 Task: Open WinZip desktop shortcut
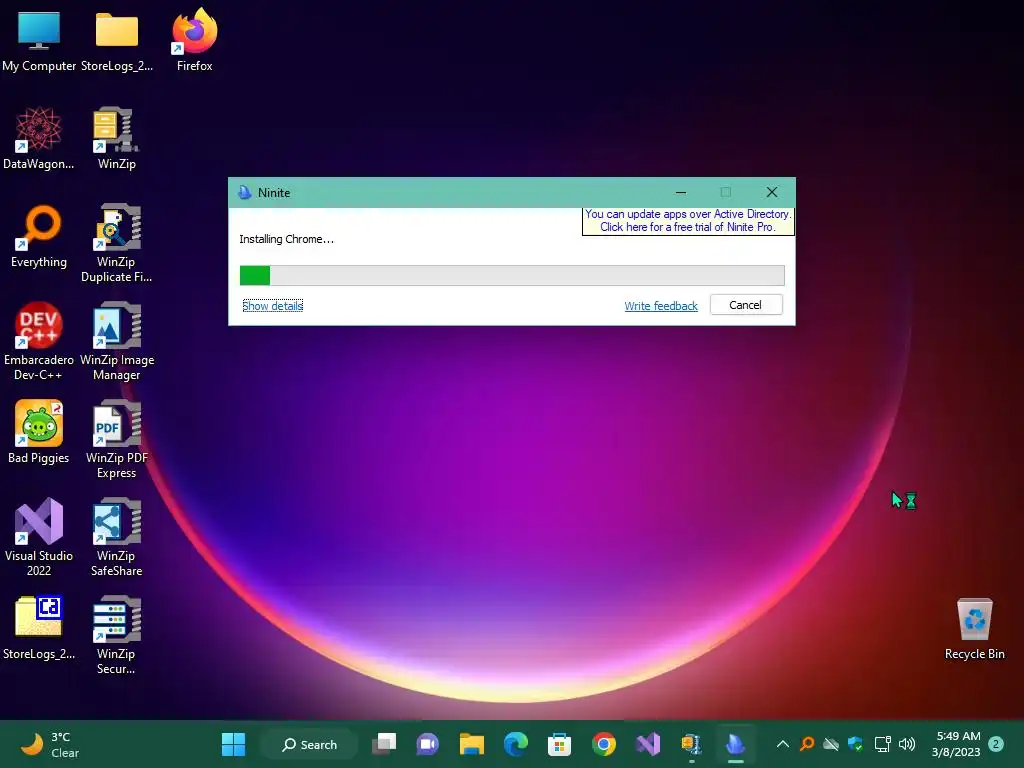(x=116, y=138)
